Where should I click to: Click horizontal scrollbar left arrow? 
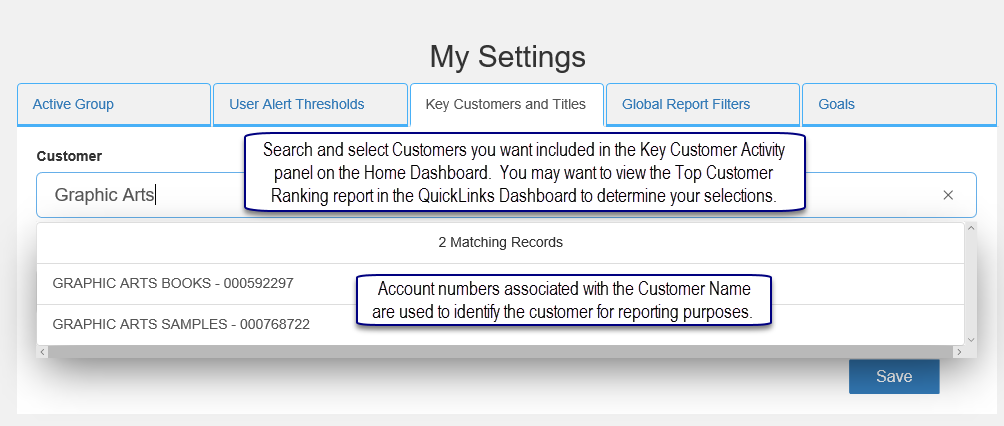point(42,352)
